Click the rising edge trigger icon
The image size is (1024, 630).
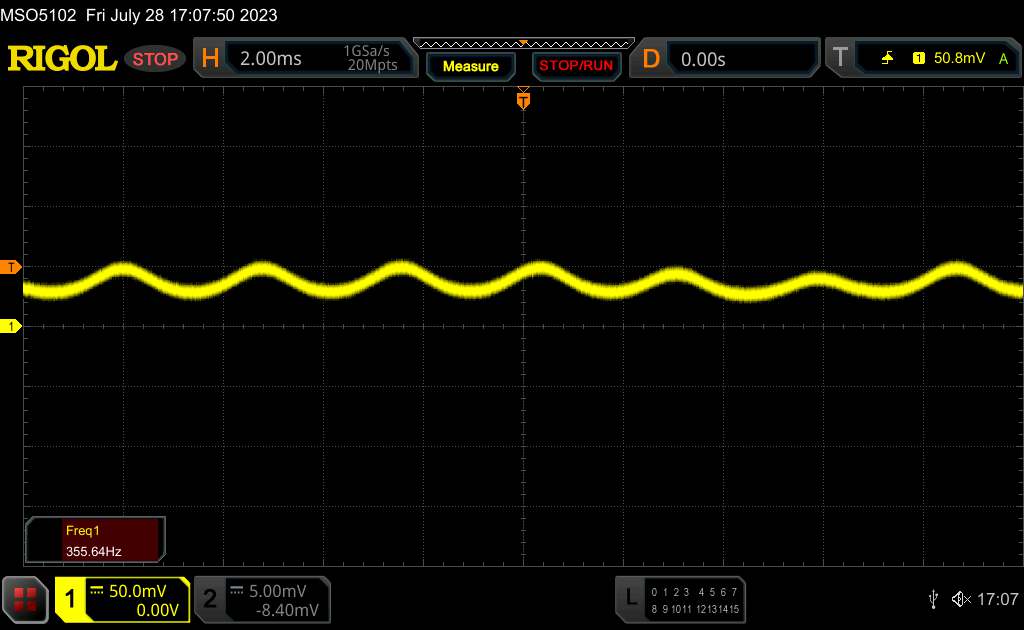[x=888, y=59]
